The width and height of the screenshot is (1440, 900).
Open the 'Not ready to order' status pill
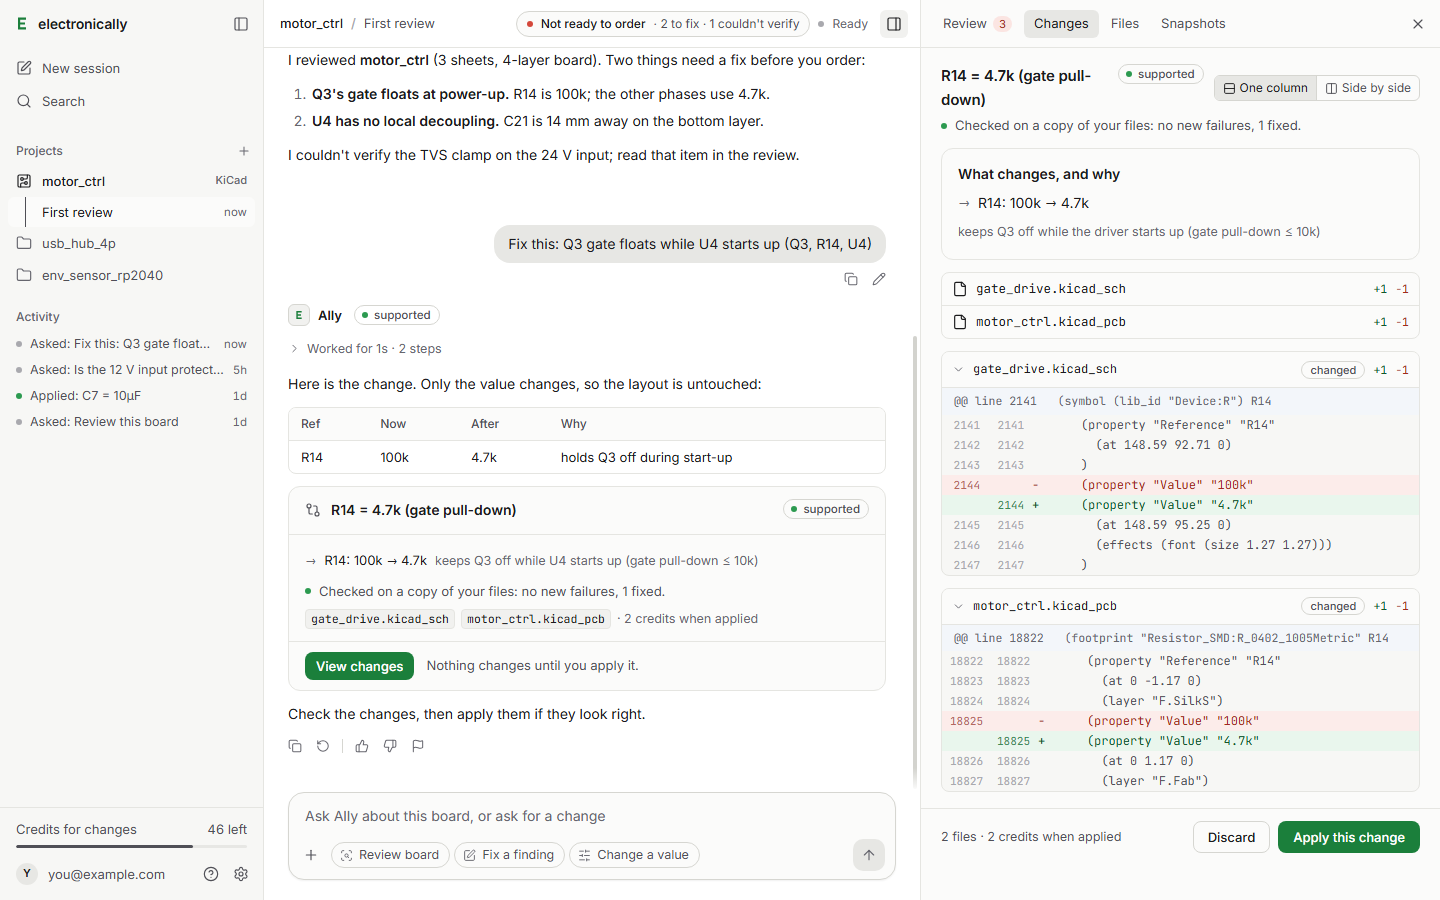click(663, 24)
